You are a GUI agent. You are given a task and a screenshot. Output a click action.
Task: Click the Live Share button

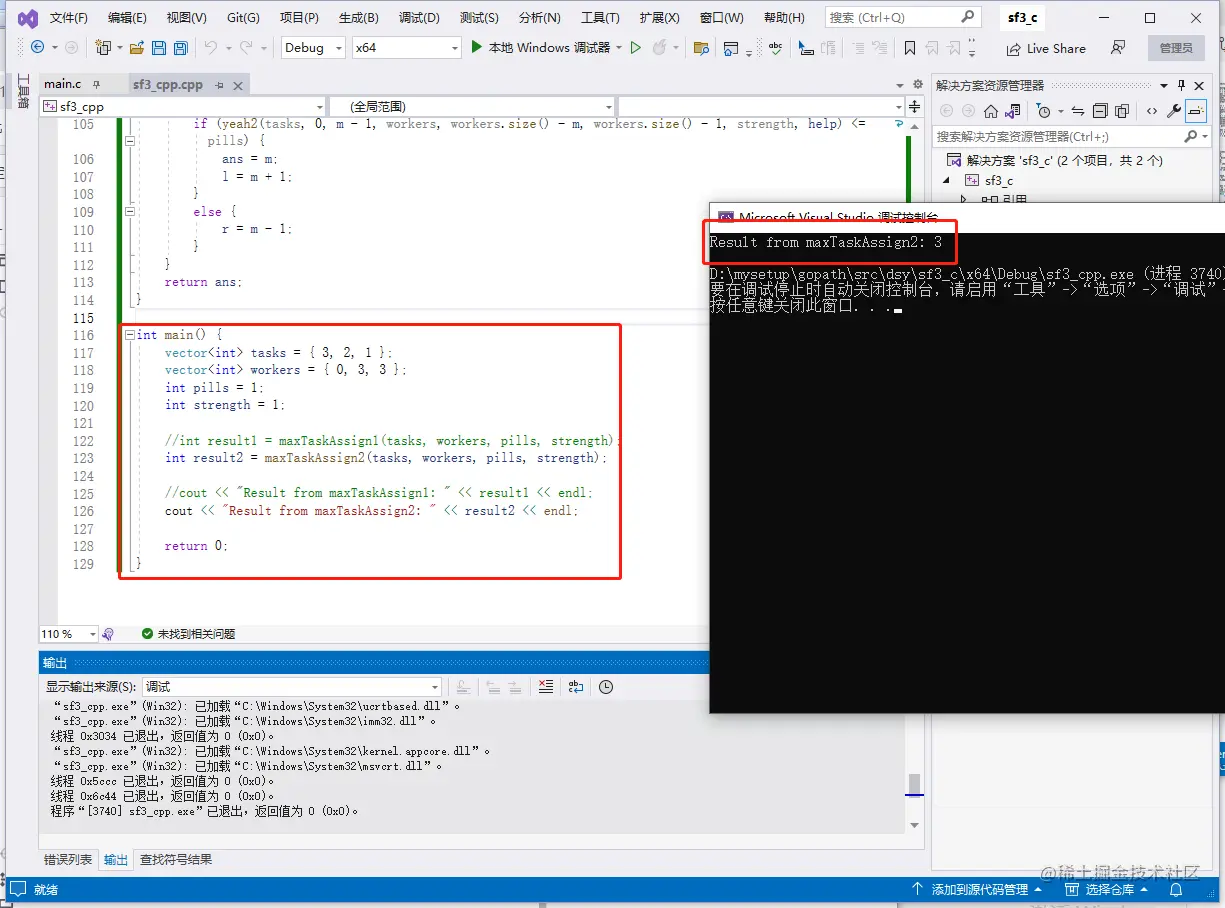tap(1046, 48)
